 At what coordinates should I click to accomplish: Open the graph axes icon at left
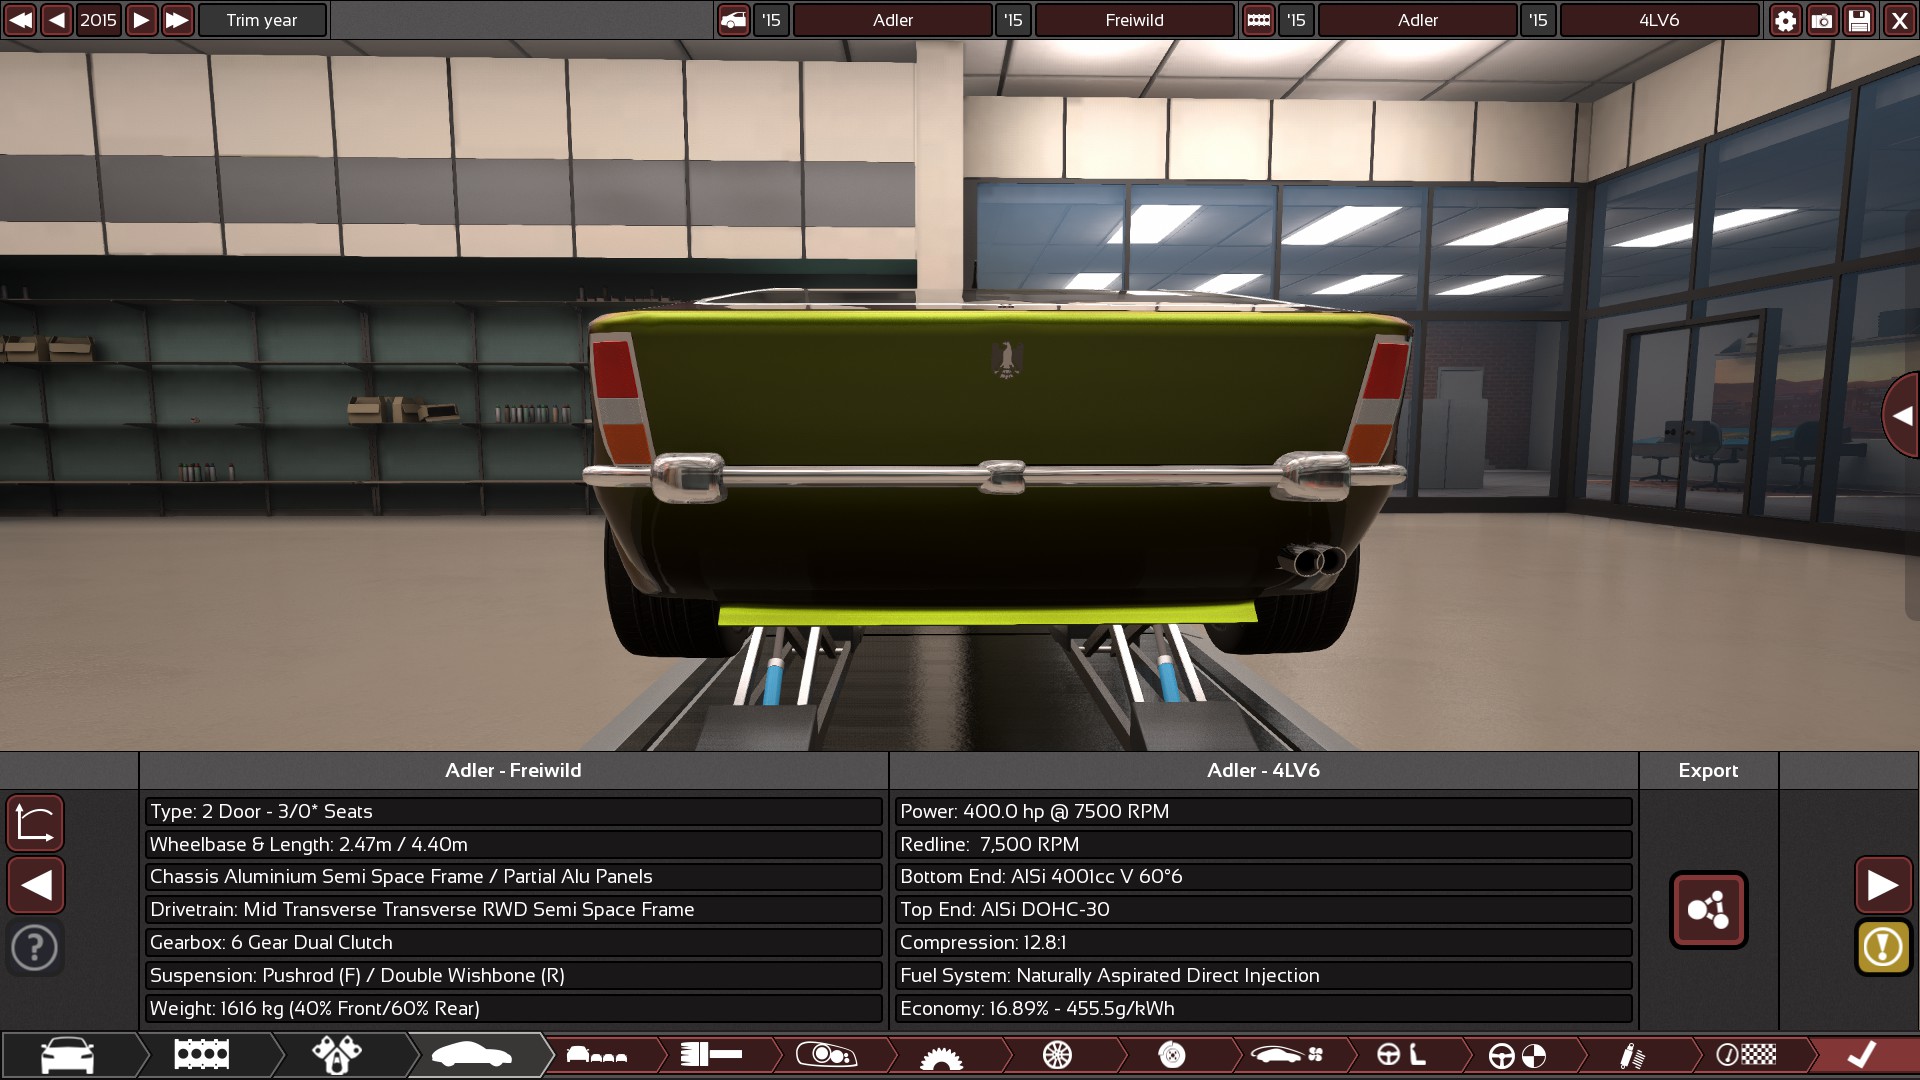(36, 823)
